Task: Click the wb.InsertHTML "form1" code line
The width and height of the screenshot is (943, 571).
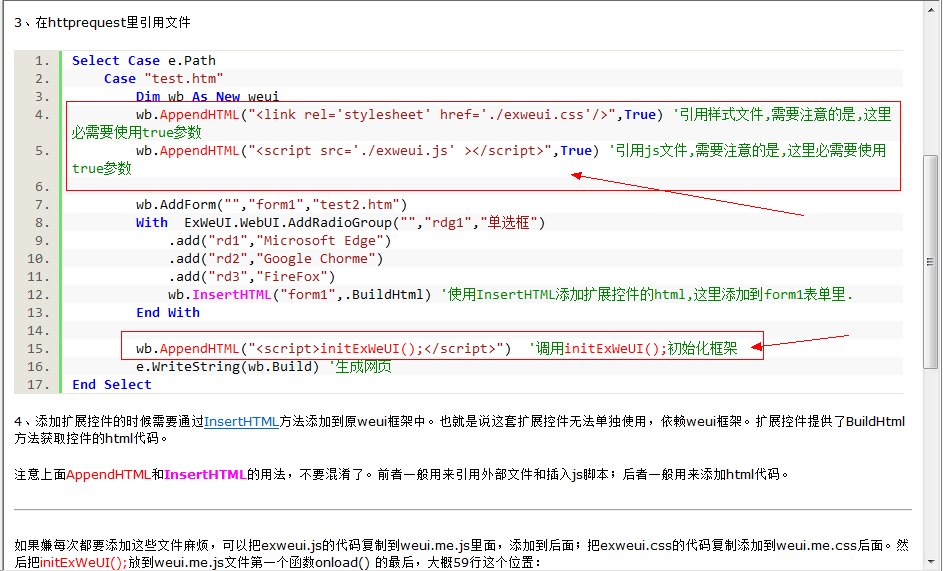Action: click(511, 295)
